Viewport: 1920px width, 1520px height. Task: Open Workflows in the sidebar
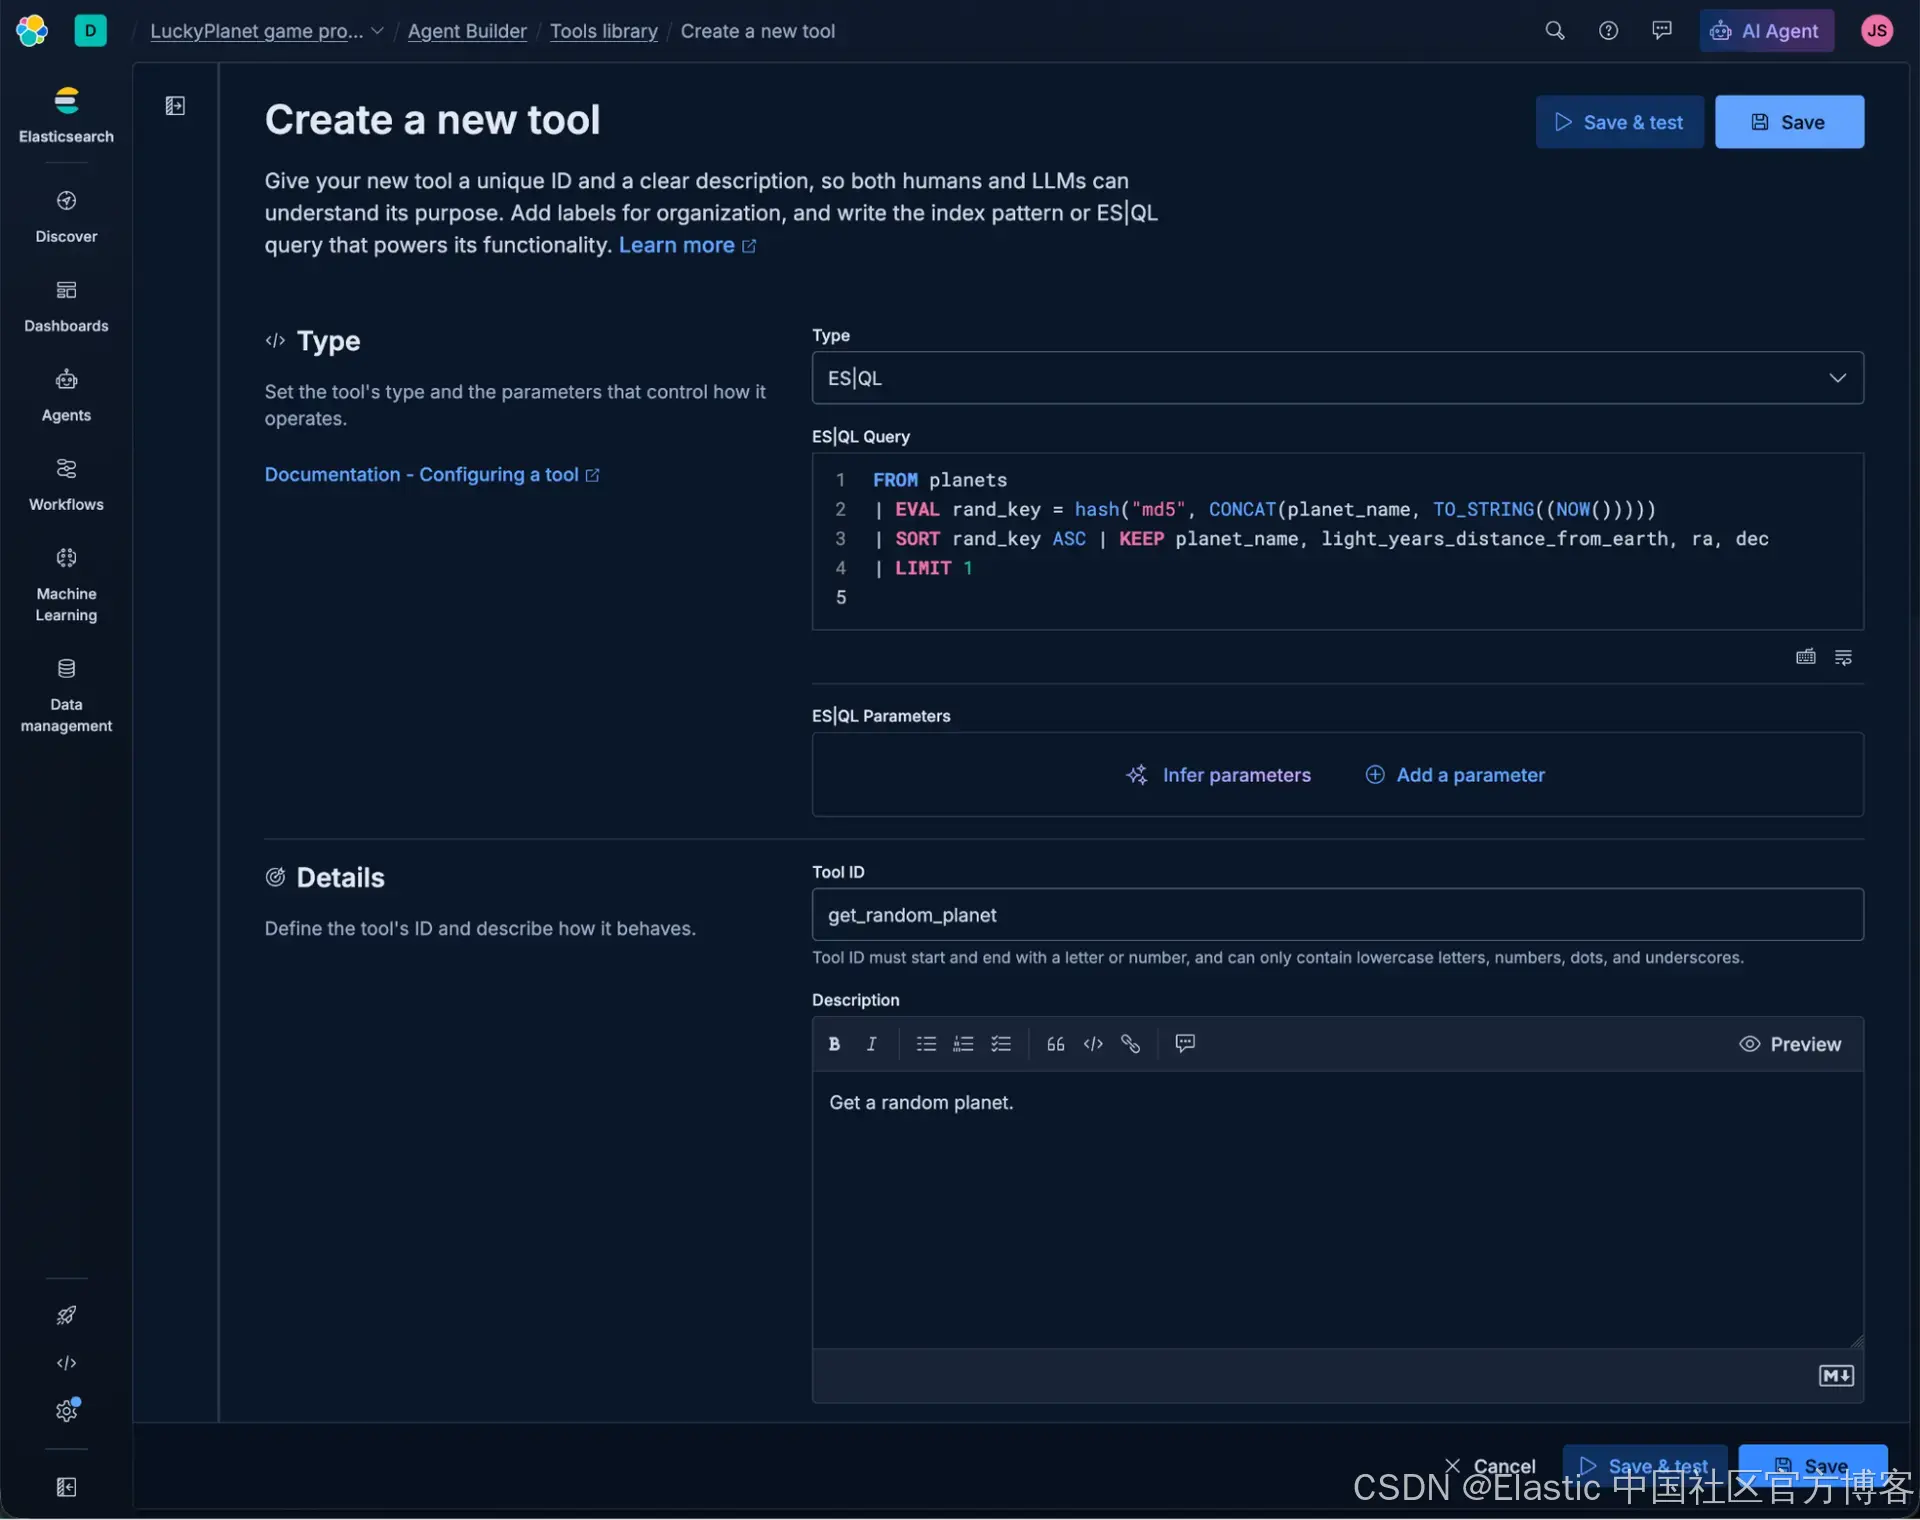pyautogui.click(x=66, y=484)
